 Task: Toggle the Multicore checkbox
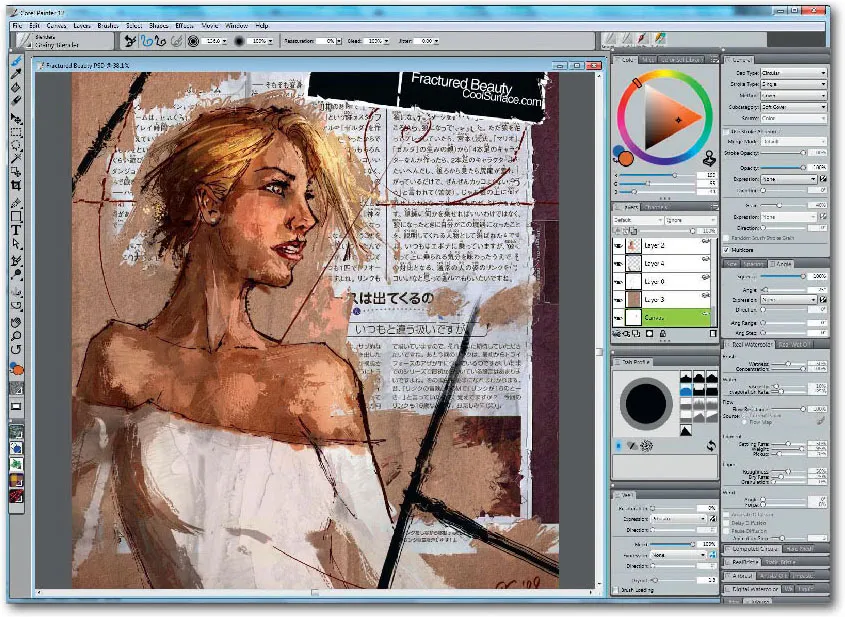click(x=726, y=250)
